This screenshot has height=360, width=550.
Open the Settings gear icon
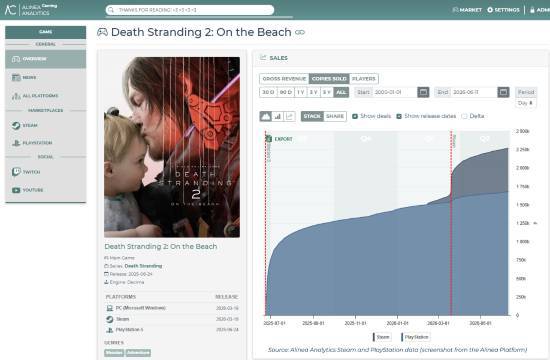pyautogui.click(x=490, y=10)
